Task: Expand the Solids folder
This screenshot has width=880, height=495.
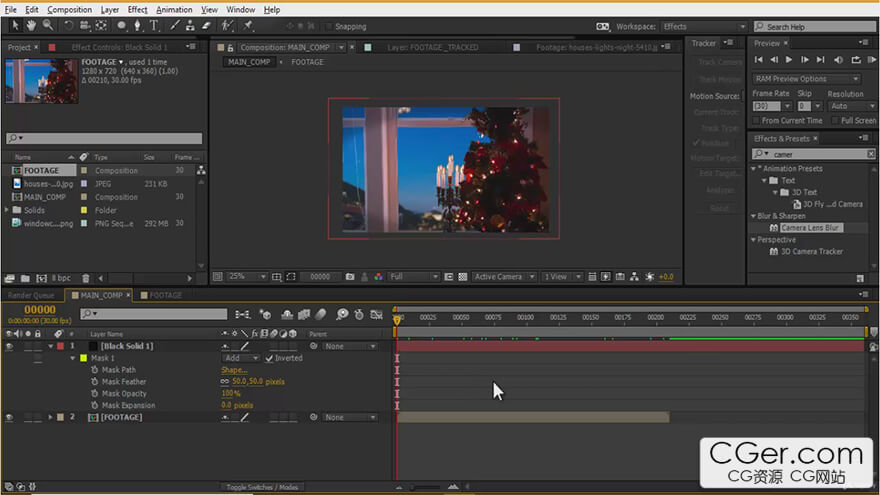Action: pyautogui.click(x=7, y=210)
